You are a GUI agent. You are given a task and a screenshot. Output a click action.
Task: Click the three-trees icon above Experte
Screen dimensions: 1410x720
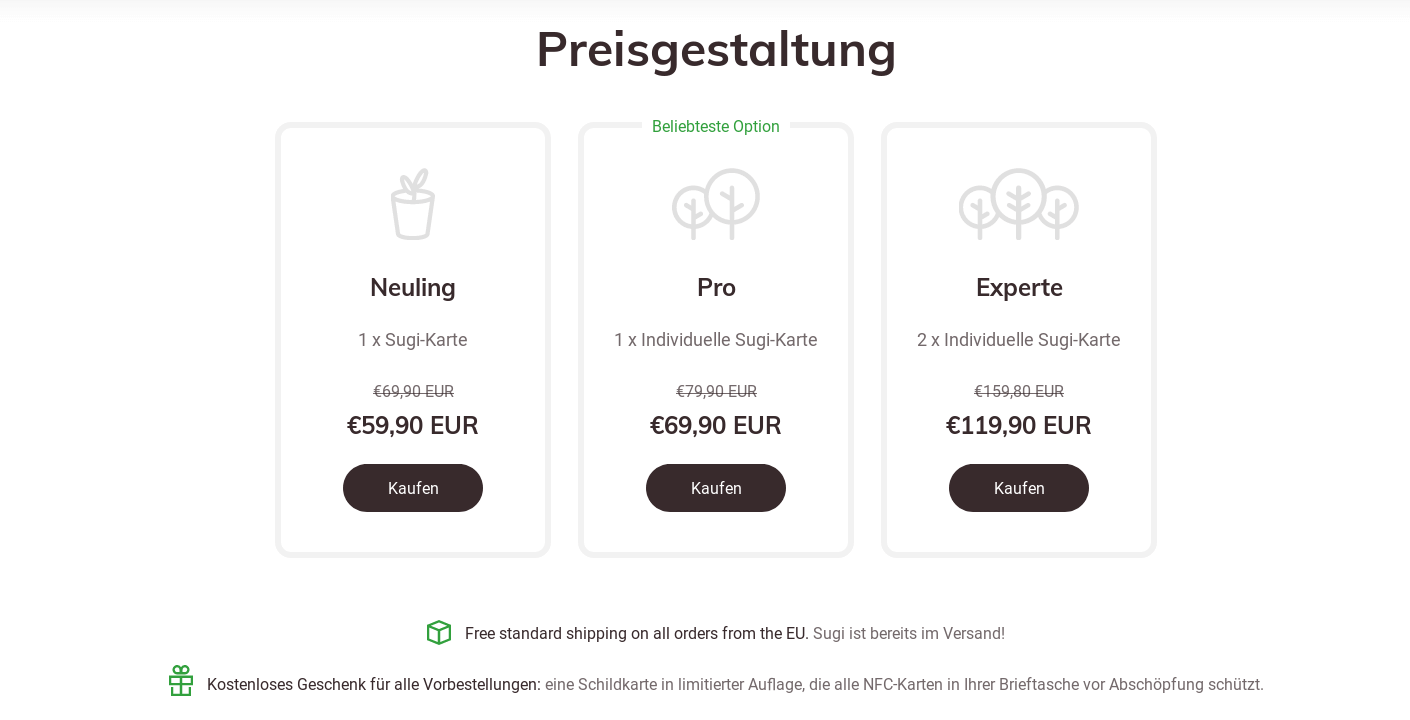click(x=1019, y=204)
